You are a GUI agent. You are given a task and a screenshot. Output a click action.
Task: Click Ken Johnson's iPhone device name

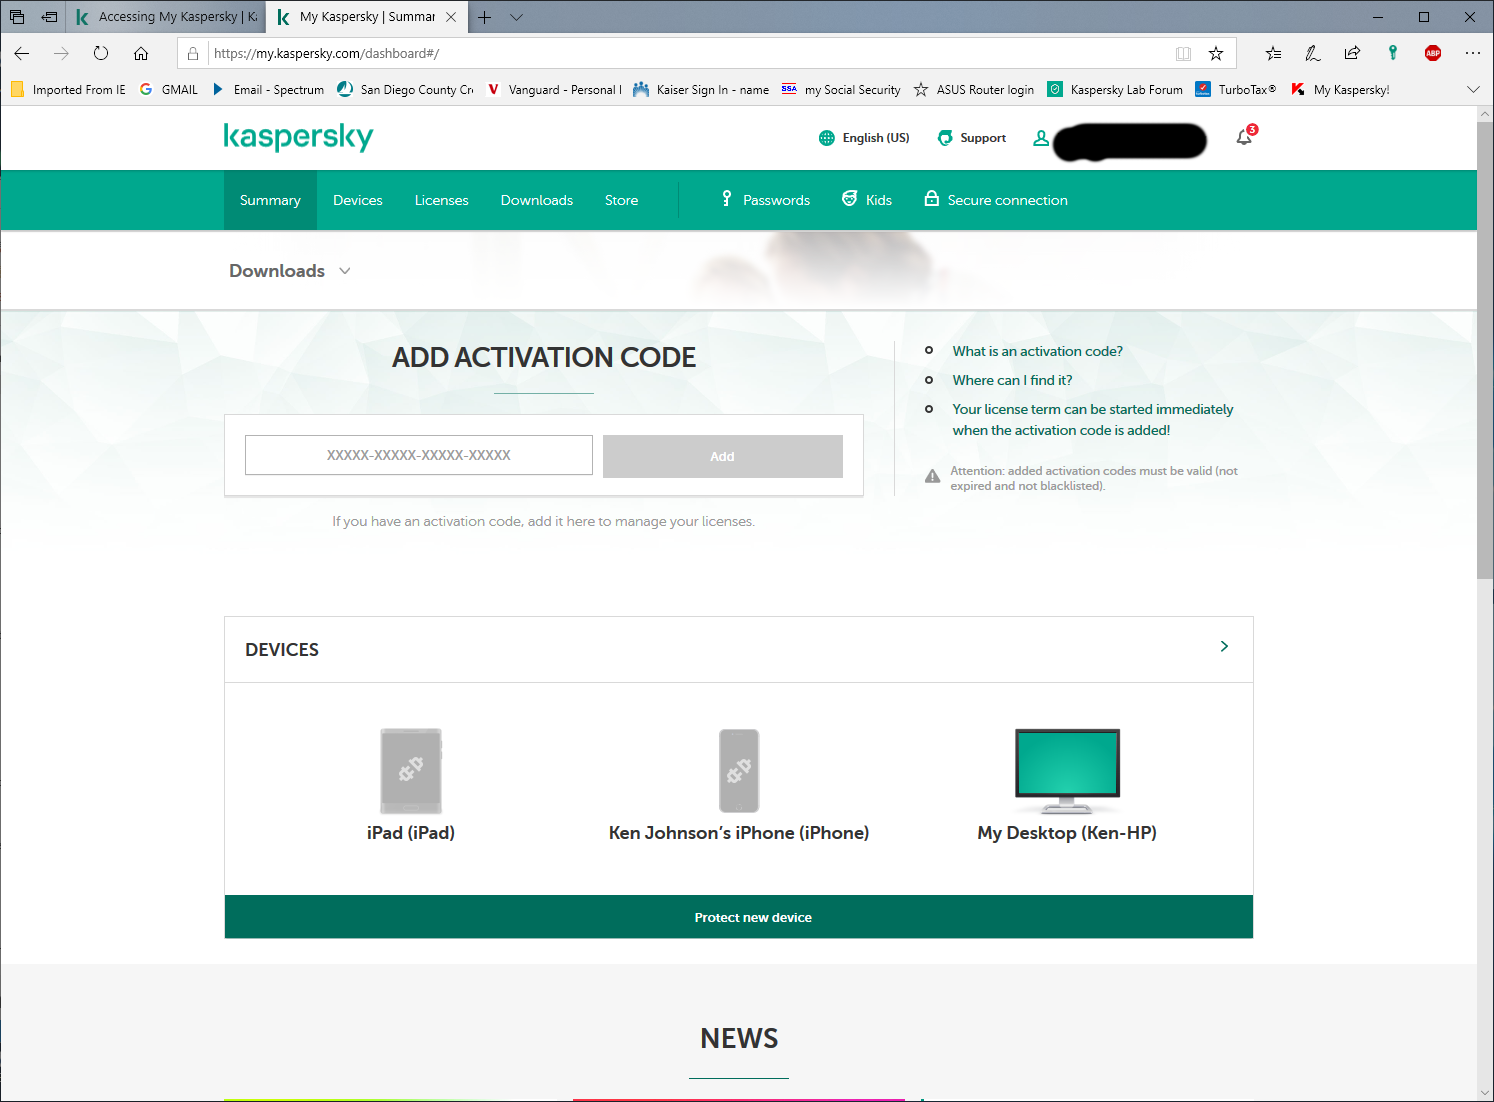(x=739, y=833)
